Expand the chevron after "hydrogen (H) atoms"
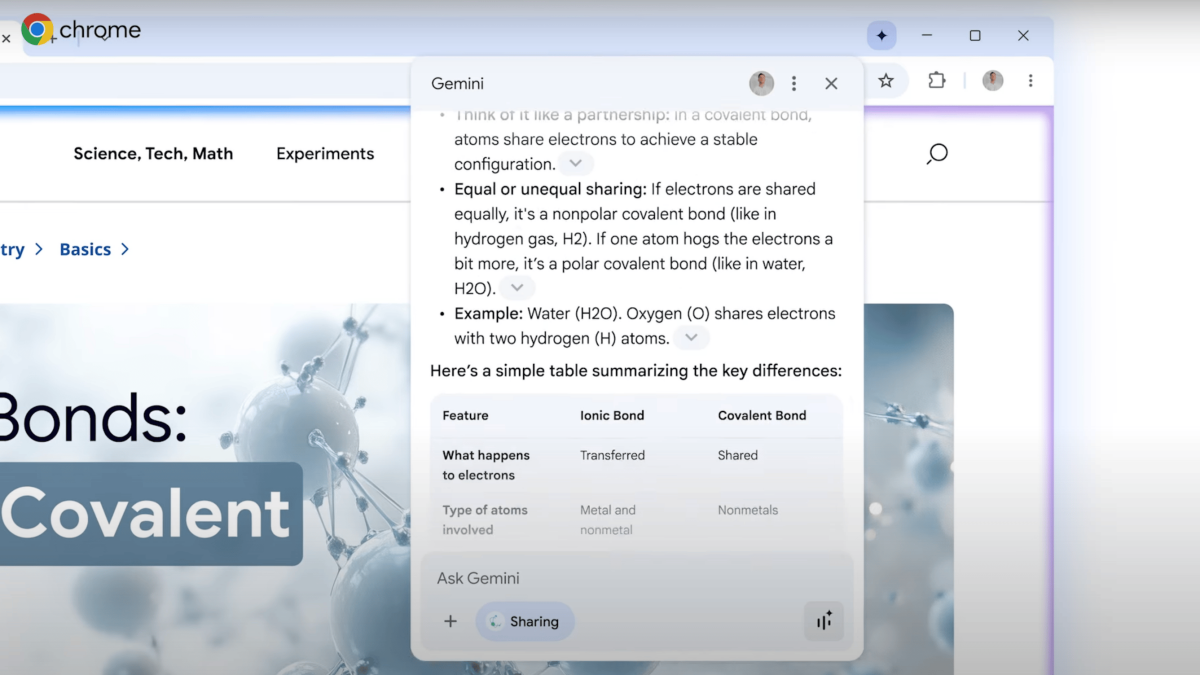This screenshot has width=1200, height=675. pos(691,338)
